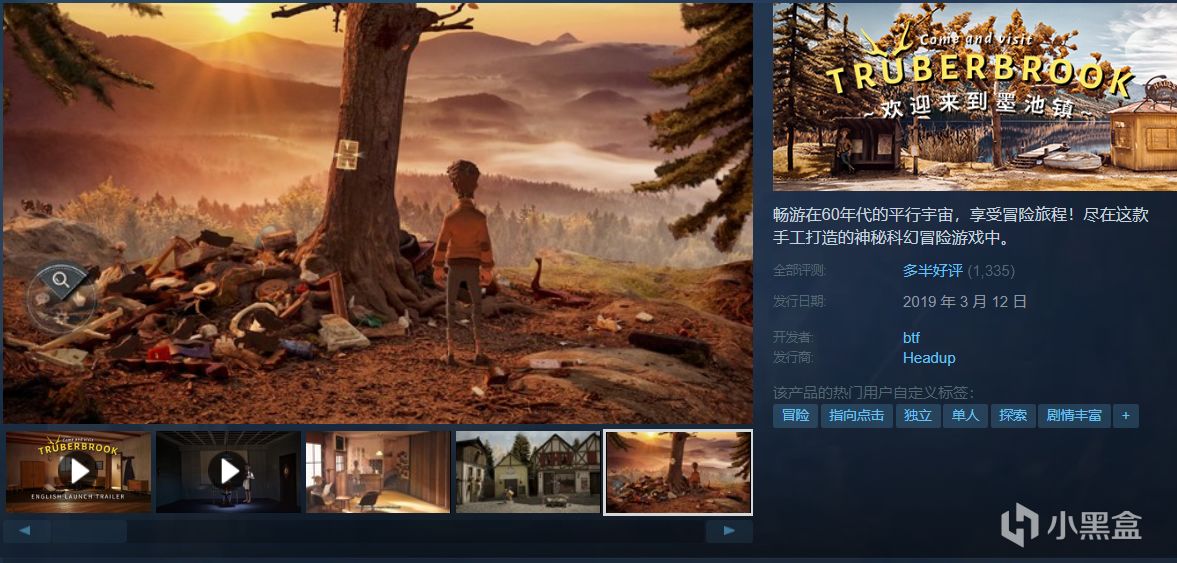Open the 多半好评 review summary link

[x=932, y=271]
